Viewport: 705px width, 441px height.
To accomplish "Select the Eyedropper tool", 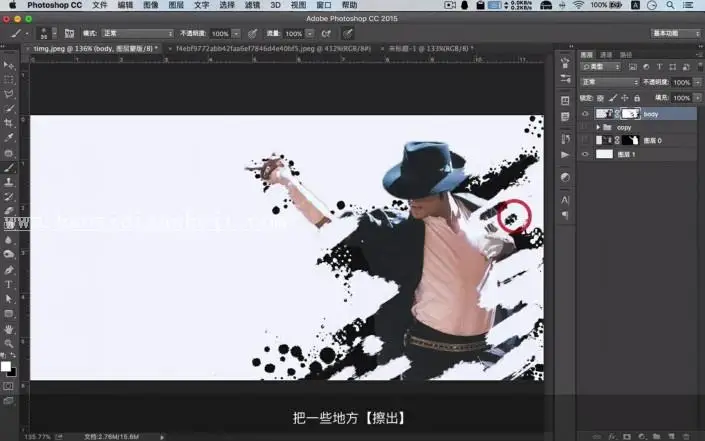I will [9, 138].
